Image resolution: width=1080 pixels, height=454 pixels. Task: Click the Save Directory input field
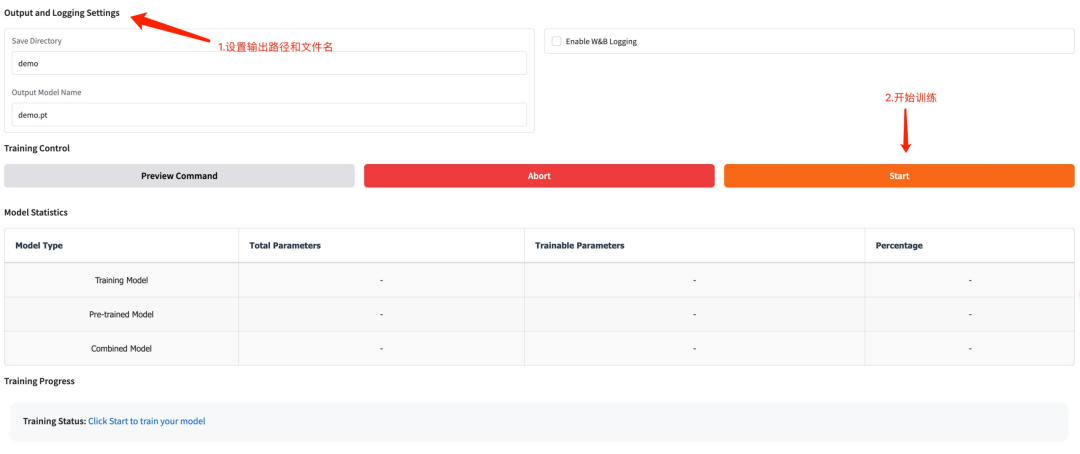pos(268,63)
